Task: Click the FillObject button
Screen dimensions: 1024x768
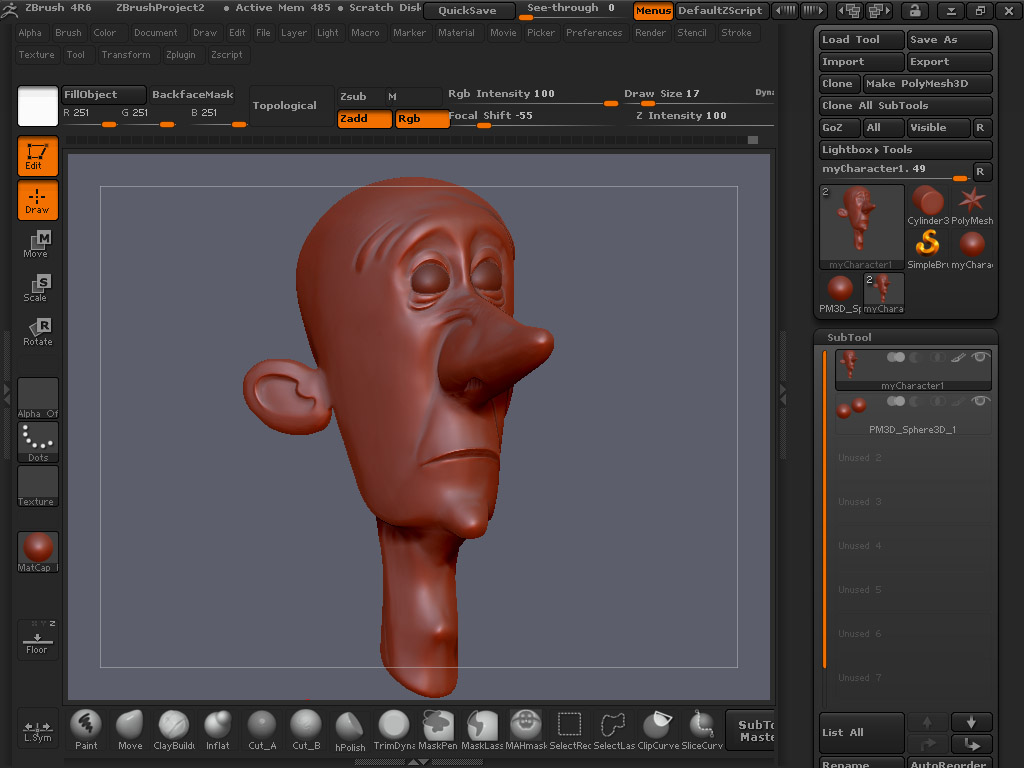Action: click(104, 95)
